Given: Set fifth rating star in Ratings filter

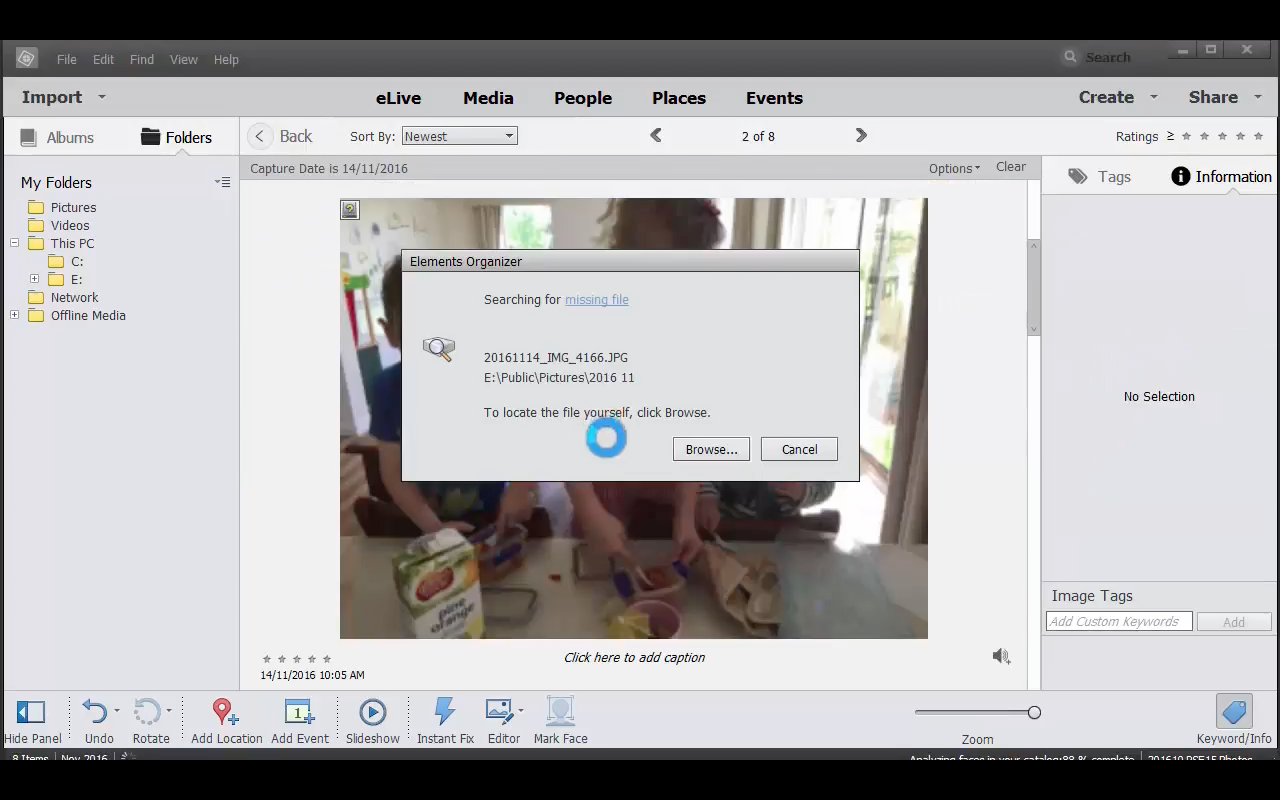Looking at the screenshot, I should (1258, 136).
